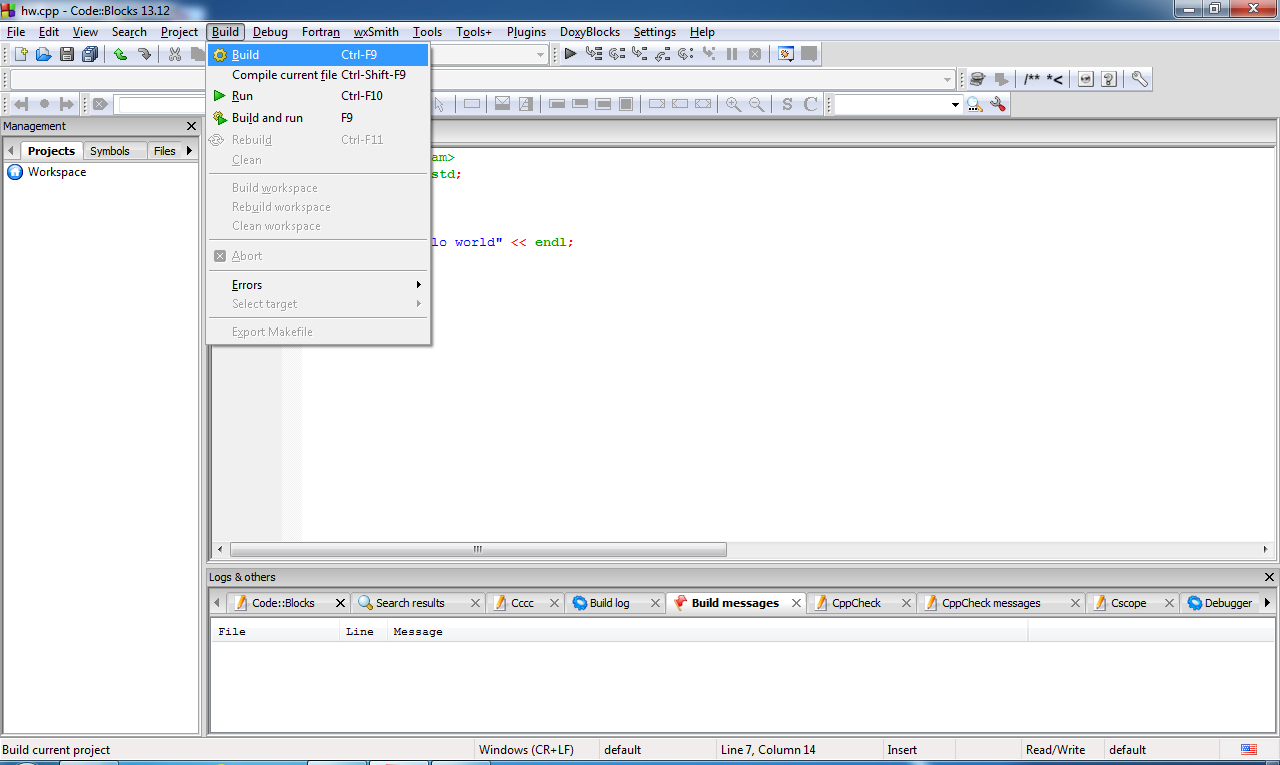Toggle source view S icon
Viewport: 1280px width, 765px height.
[x=787, y=104]
